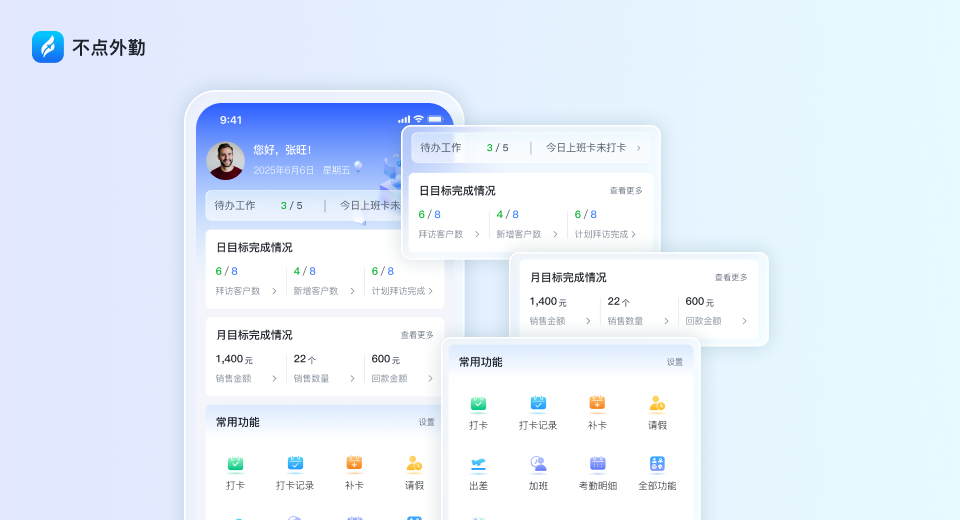Tap the 打卡 icon on phone screen
Image resolution: width=960 pixels, height=520 pixels.
235,464
